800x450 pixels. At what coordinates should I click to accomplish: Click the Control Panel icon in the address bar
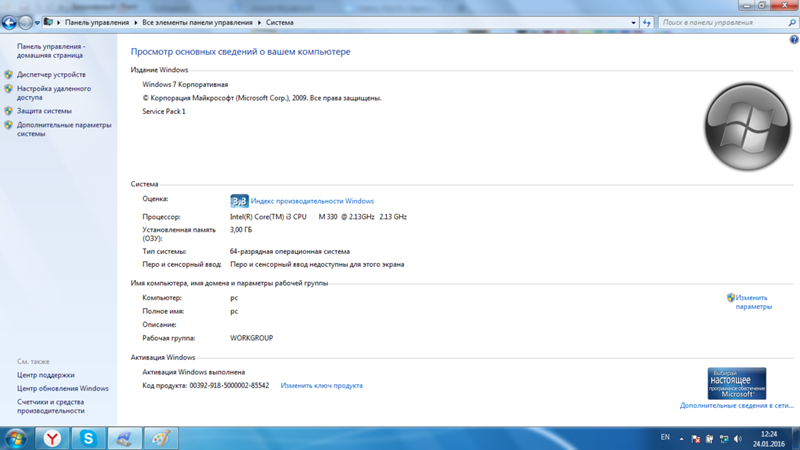[48, 22]
